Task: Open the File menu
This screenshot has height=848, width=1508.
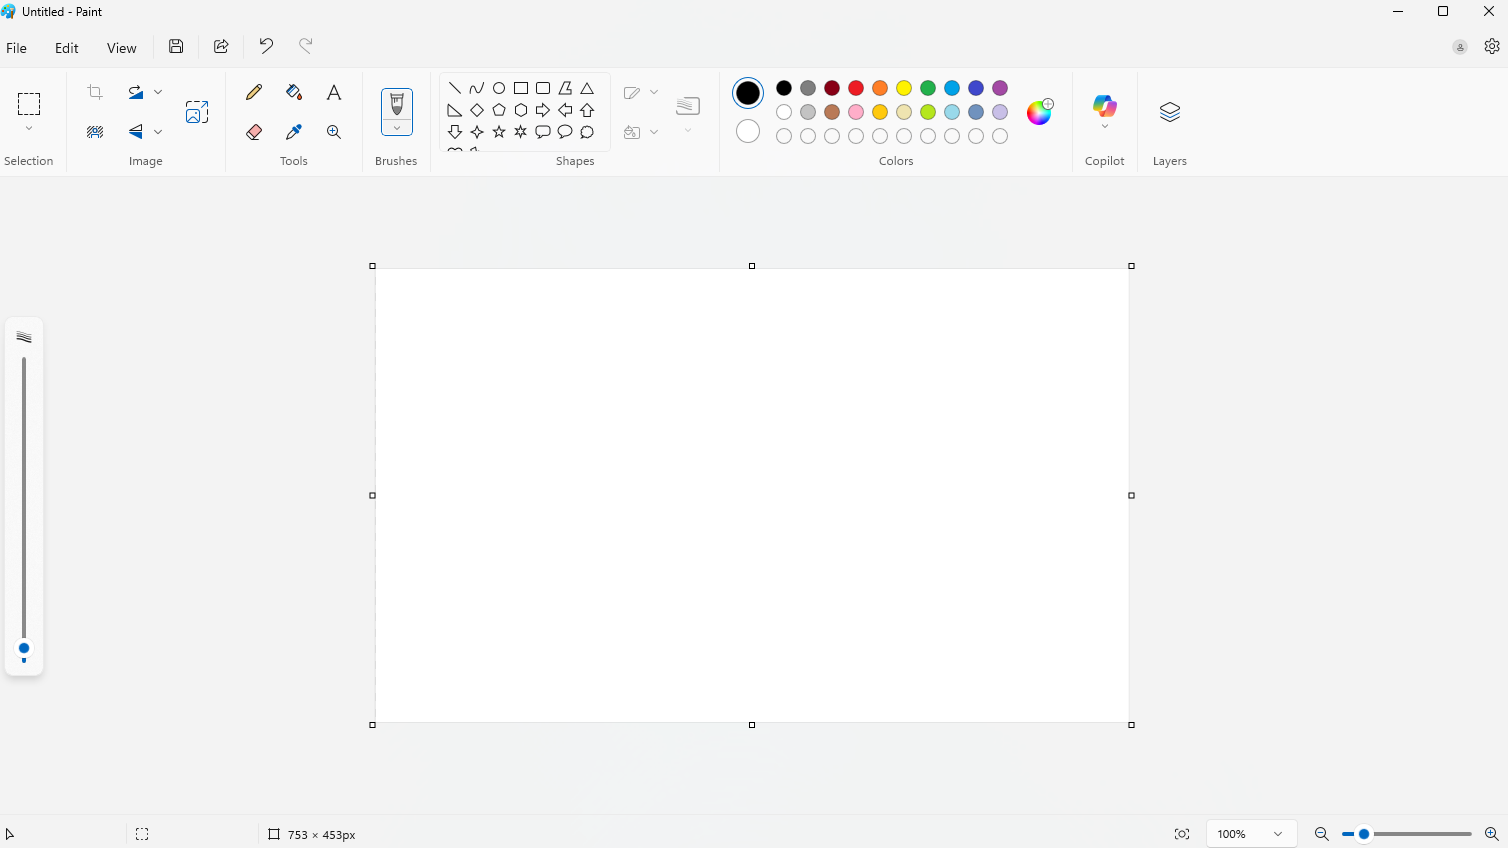Action: point(17,48)
